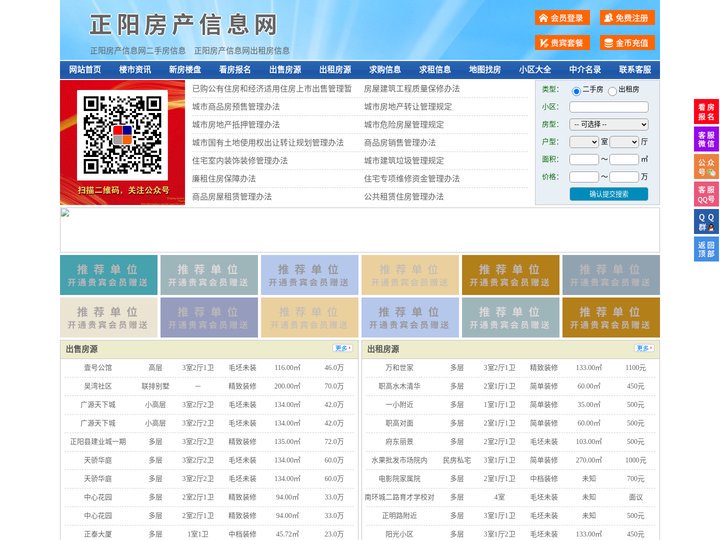Open 壹号公馆 sale listing

coord(98,367)
